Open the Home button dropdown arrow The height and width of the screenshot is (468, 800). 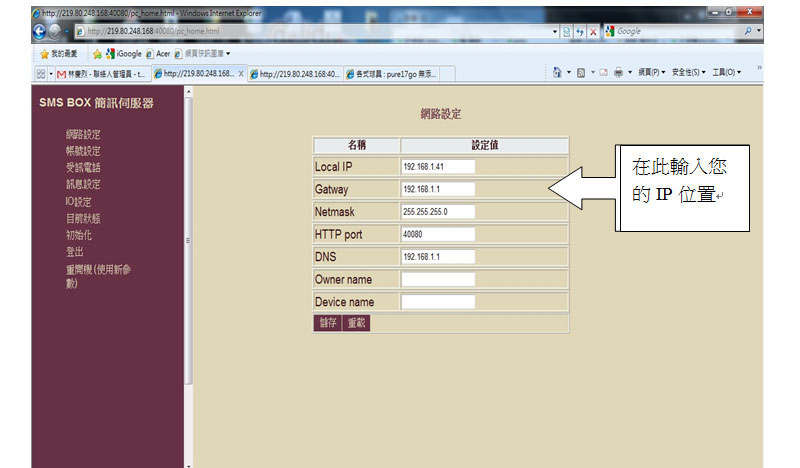click(x=569, y=72)
